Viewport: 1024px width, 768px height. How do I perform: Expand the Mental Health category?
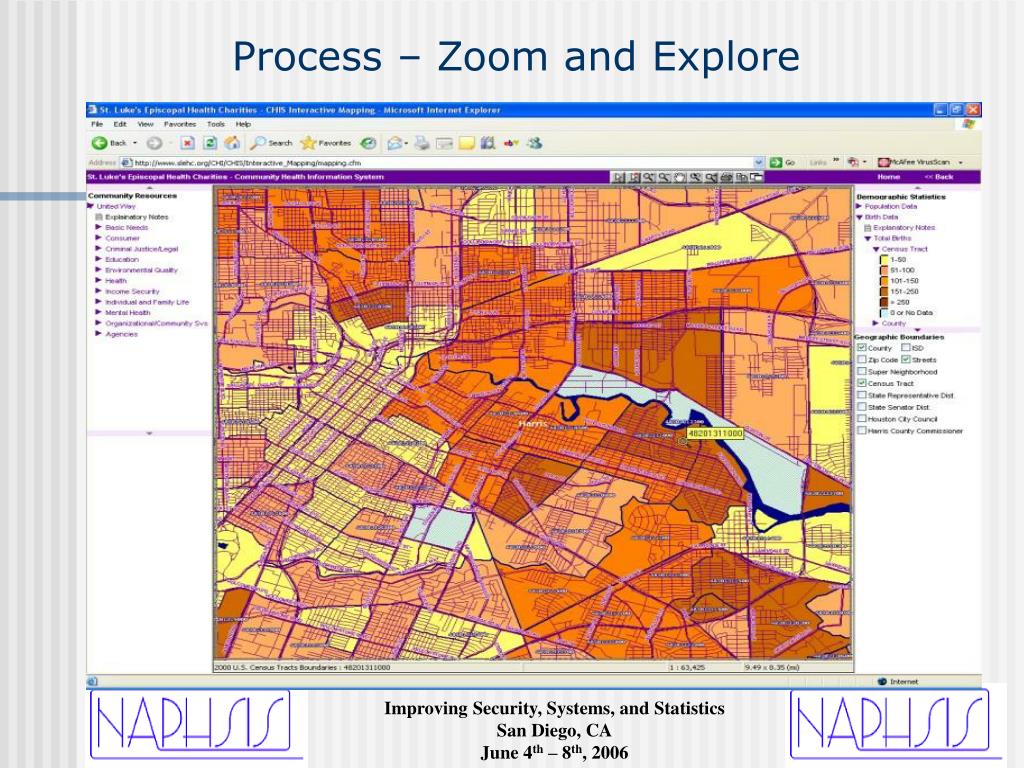tap(99, 313)
